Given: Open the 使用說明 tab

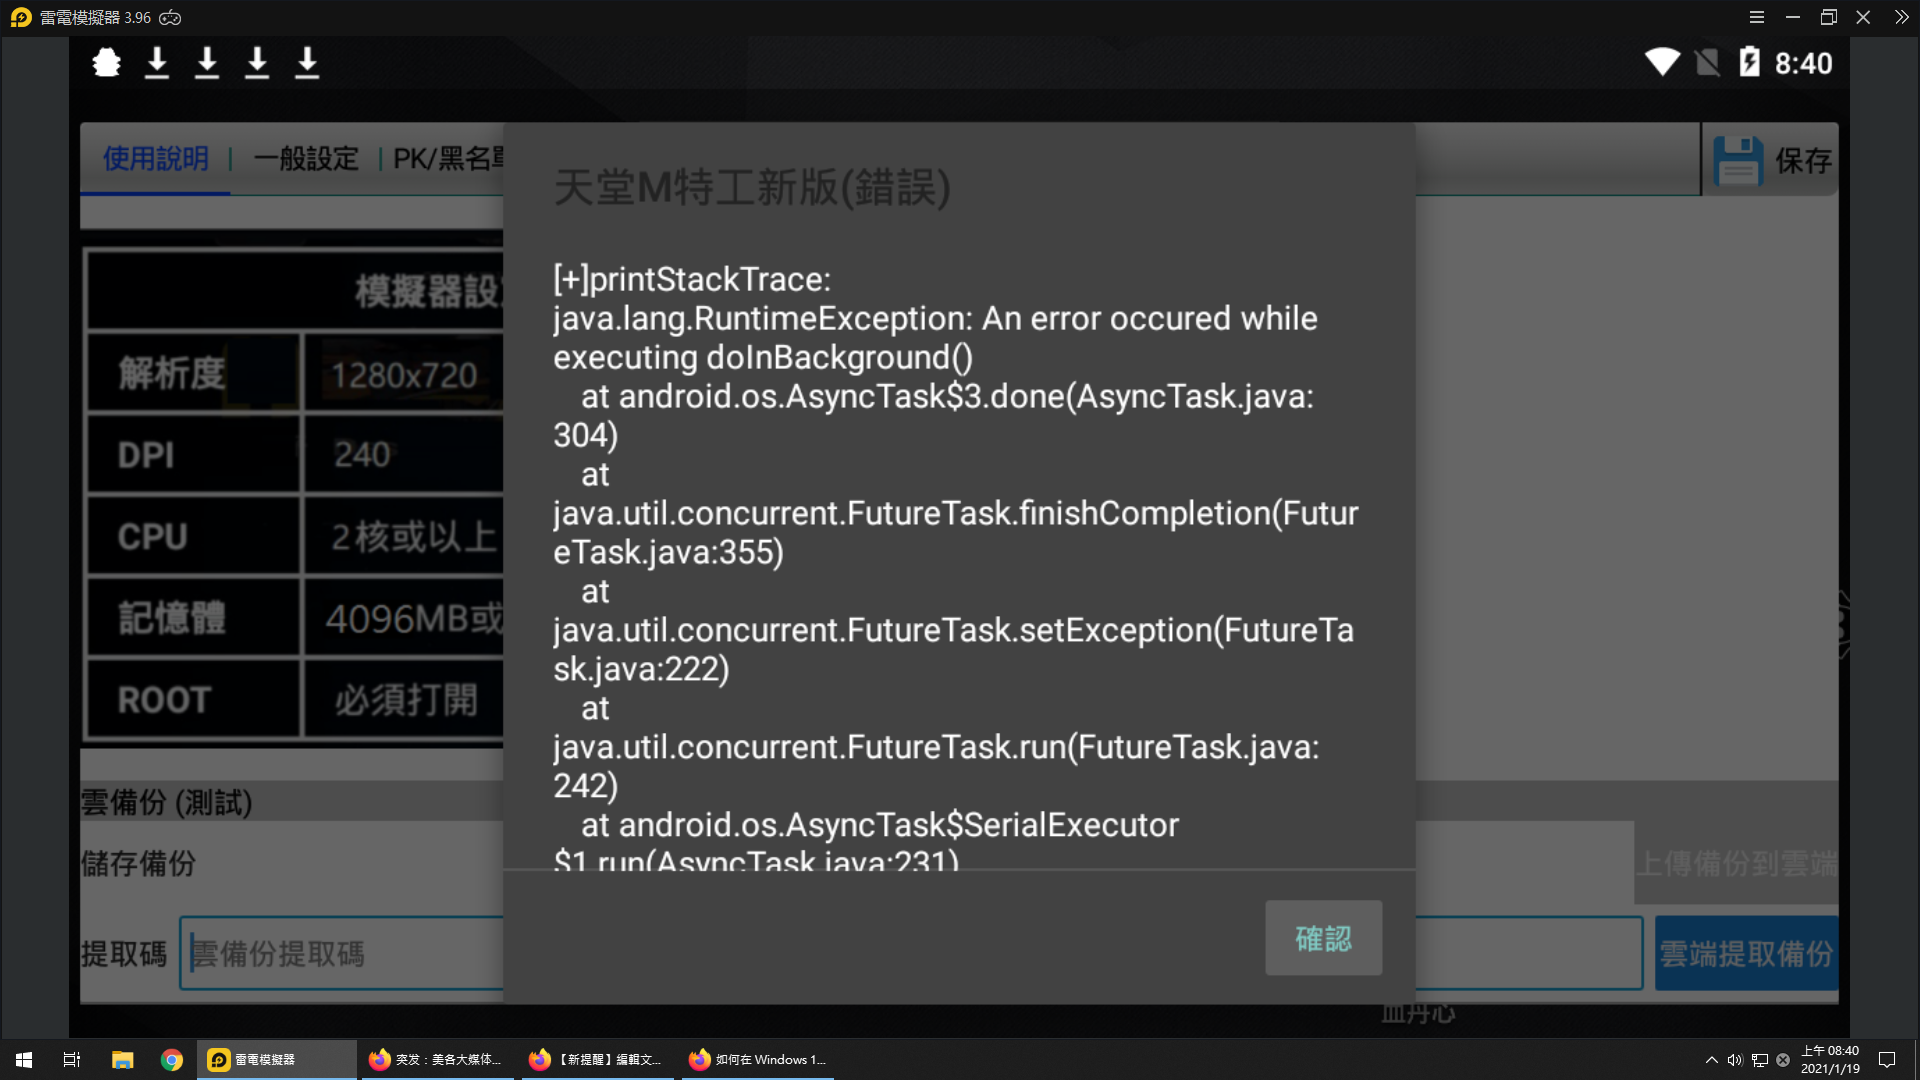Looking at the screenshot, I should [156, 158].
